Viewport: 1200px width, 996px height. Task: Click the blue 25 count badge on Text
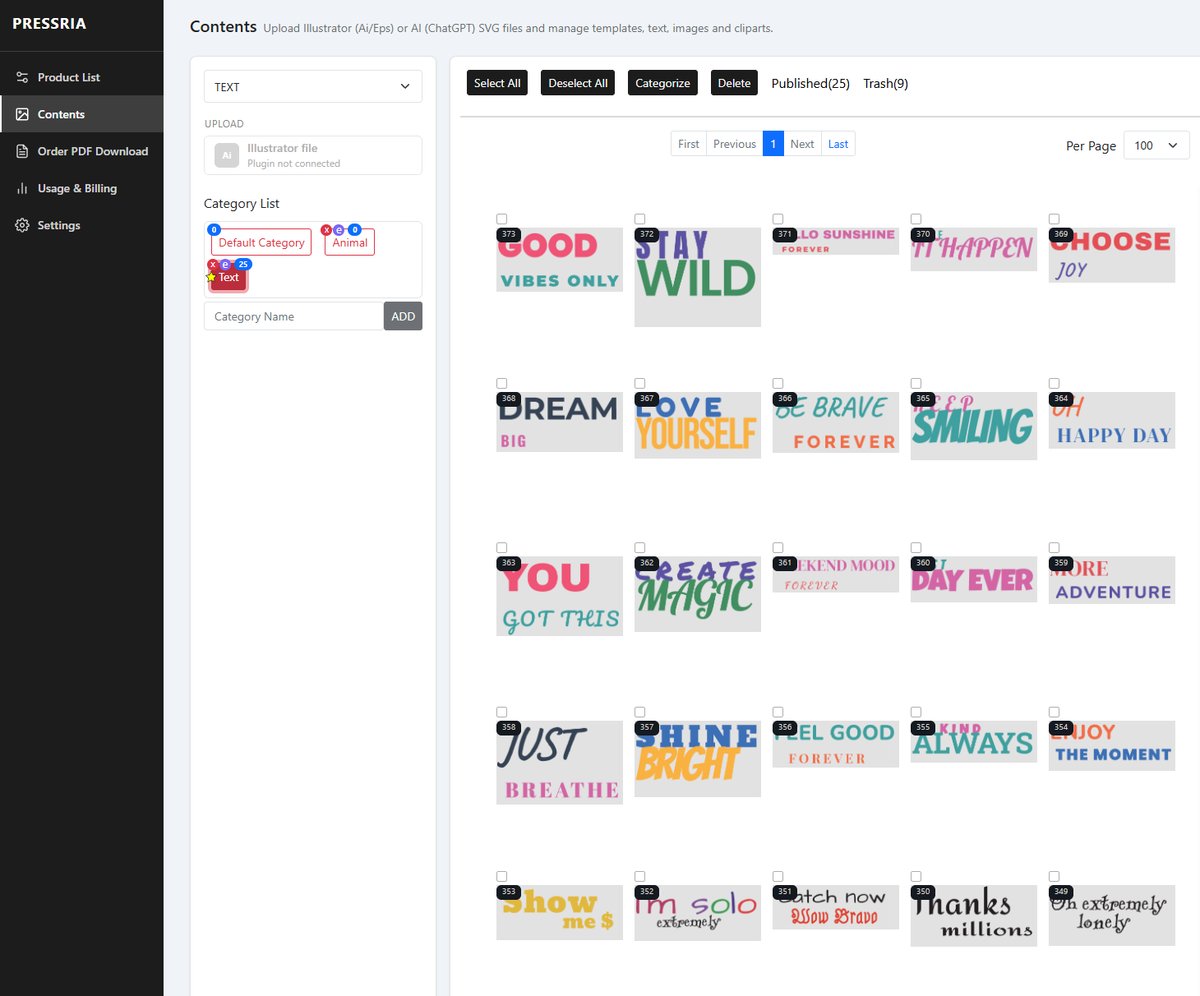(x=243, y=265)
